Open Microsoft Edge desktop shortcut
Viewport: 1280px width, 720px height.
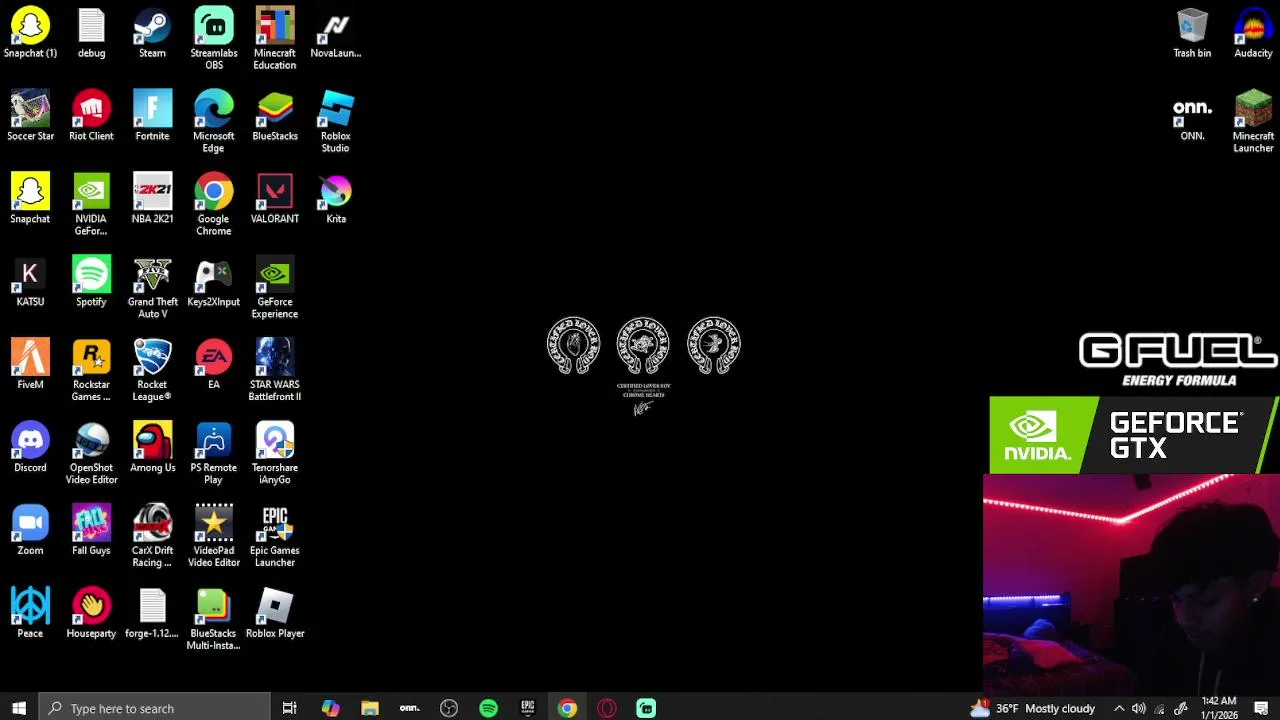click(213, 122)
